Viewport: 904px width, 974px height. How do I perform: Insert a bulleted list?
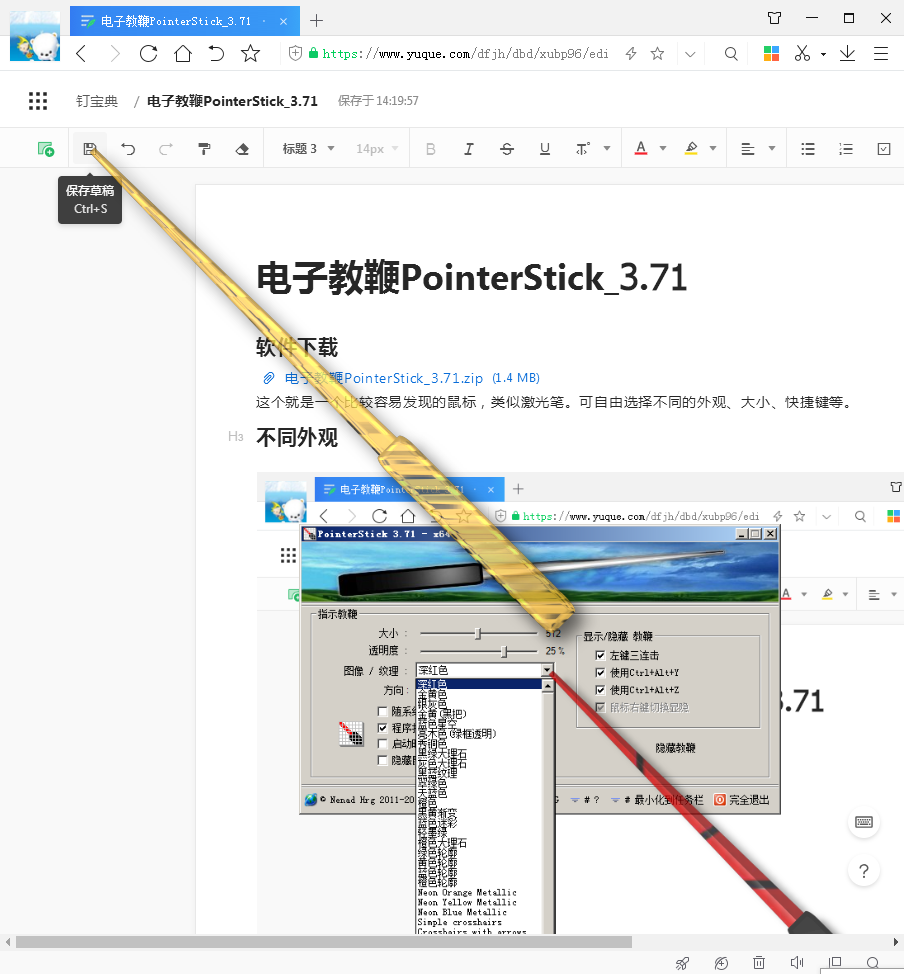point(808,148)
